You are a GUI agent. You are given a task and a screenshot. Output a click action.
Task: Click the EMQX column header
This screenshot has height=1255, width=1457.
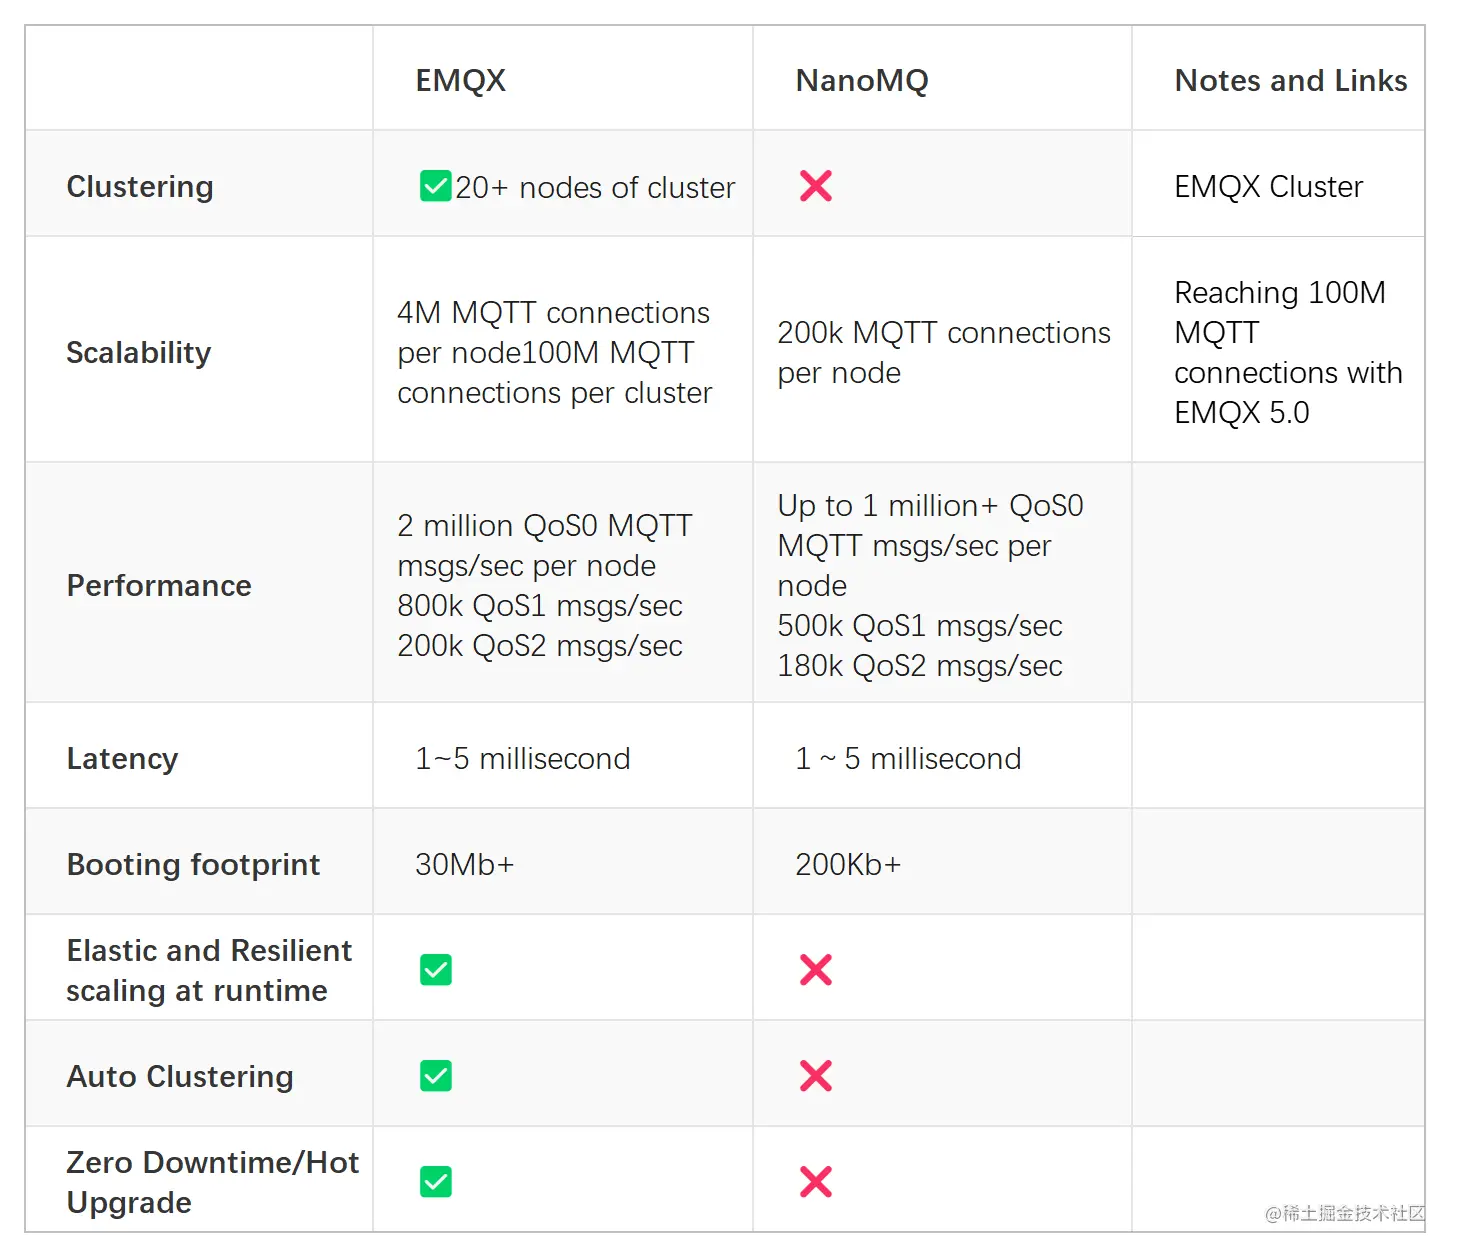(461, 81)
